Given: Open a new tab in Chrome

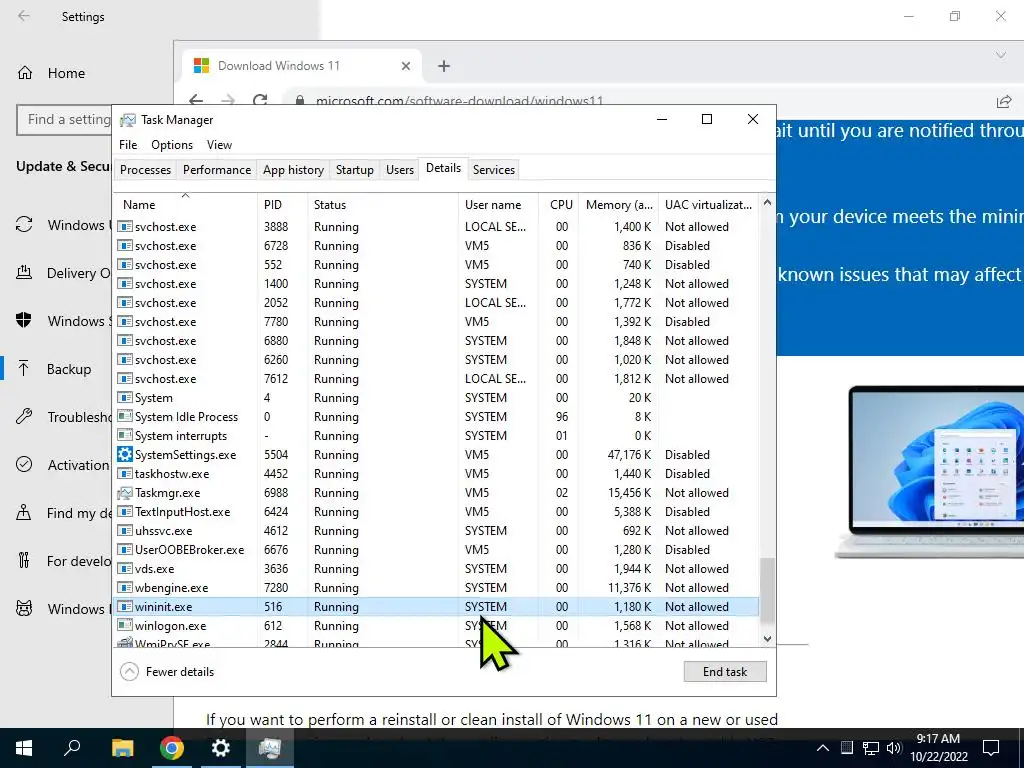Looking at the screenshot, I should 444,66.
